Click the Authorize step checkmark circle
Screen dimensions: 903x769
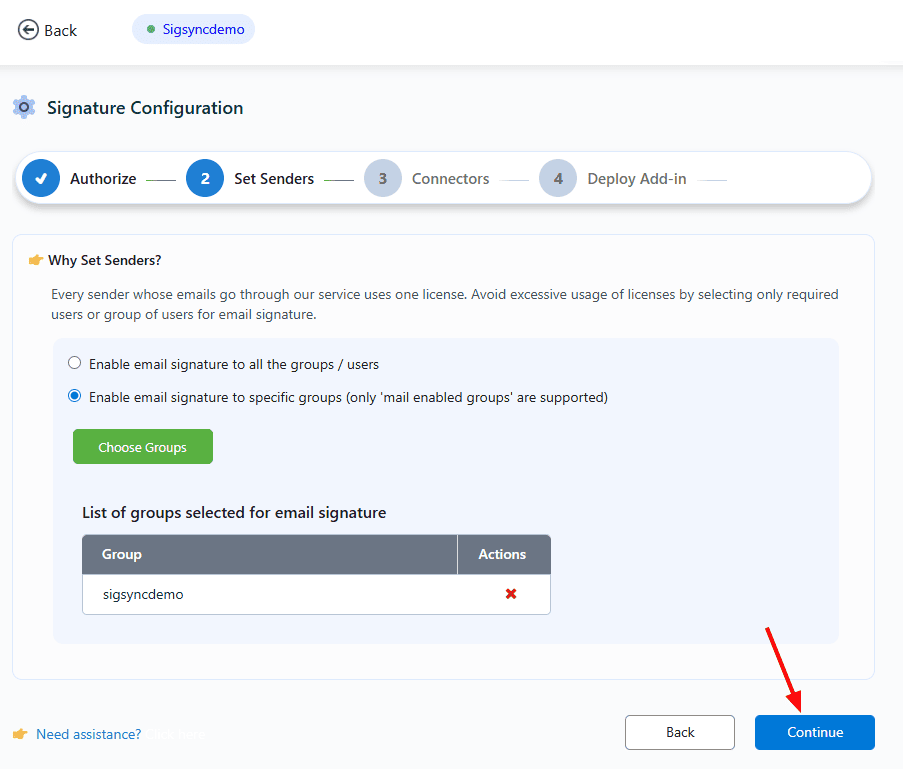coord(41,179)
